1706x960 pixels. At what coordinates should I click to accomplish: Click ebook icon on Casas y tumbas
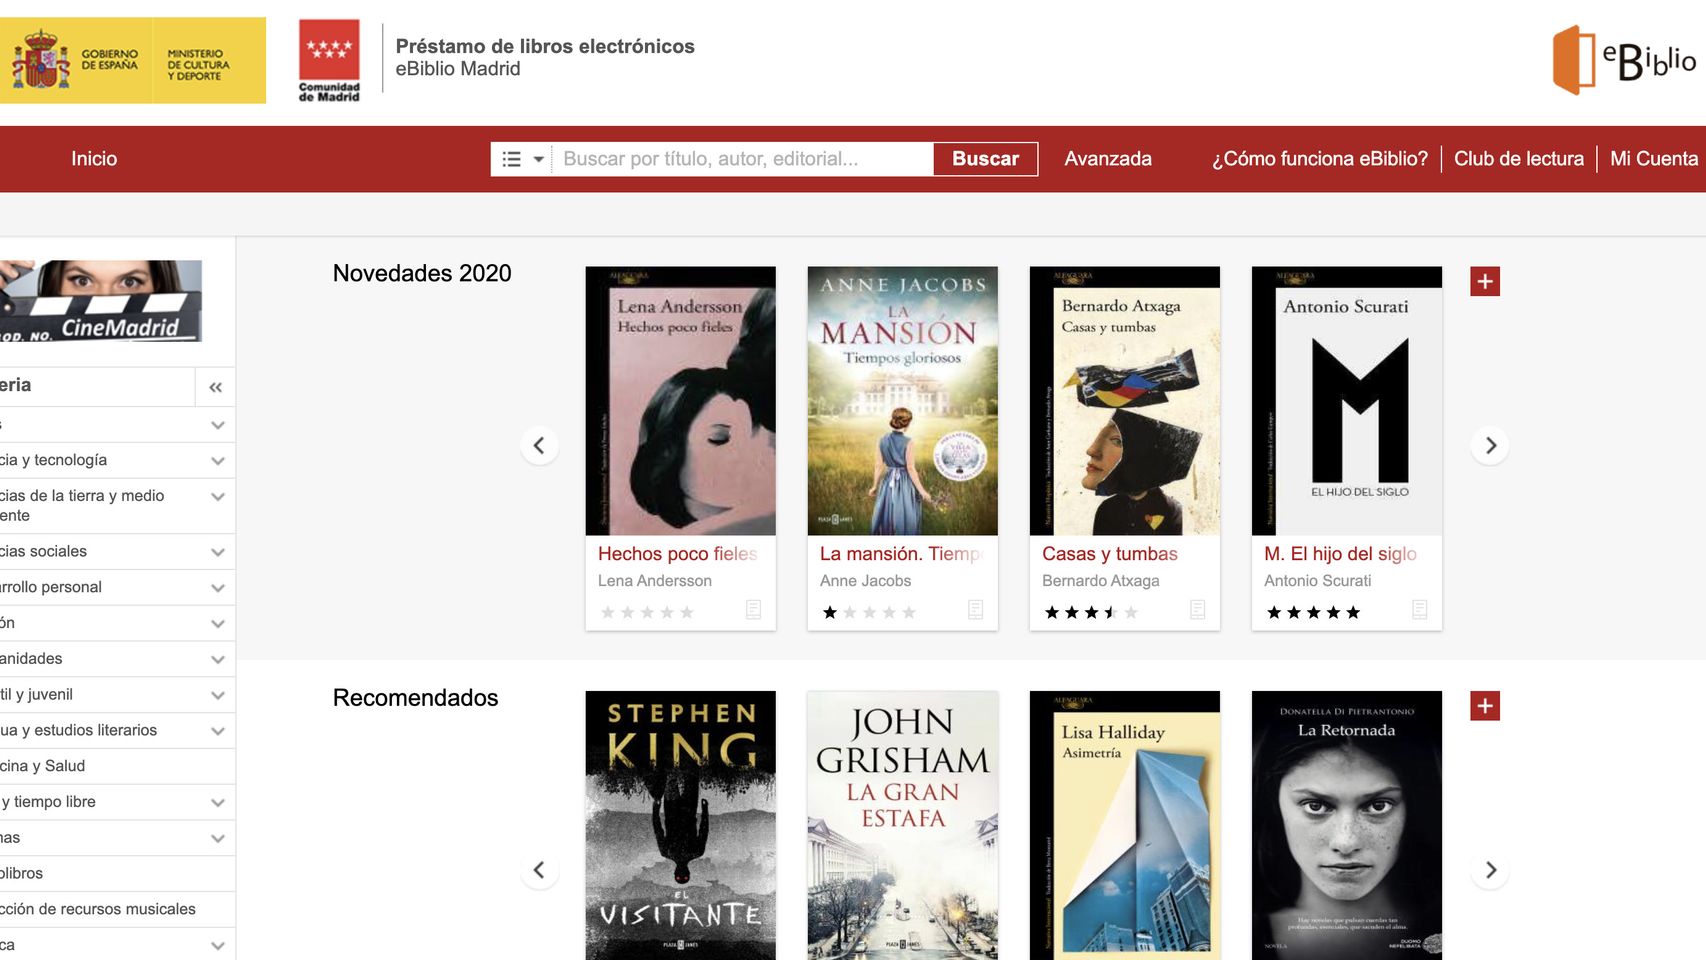1198,610
